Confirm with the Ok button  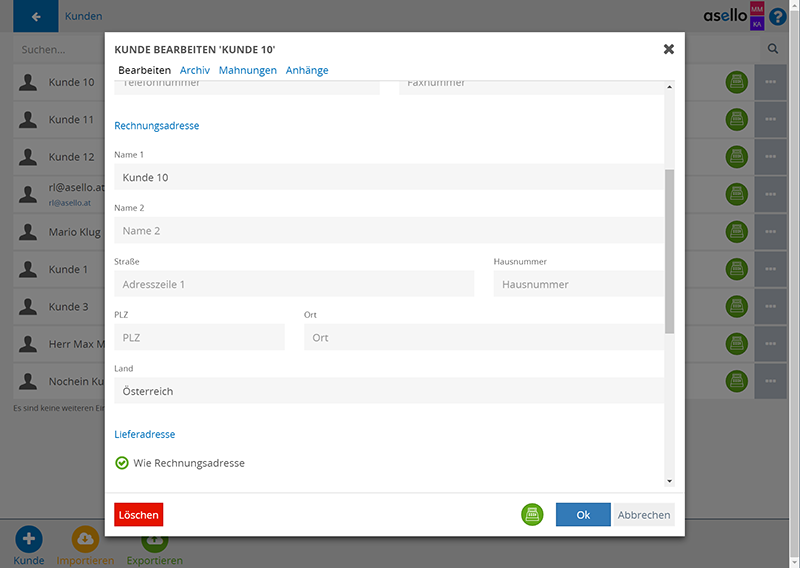583,515
